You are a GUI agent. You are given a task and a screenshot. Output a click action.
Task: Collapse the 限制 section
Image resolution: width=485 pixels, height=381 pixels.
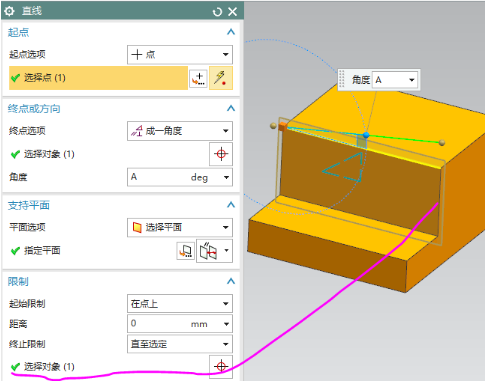pos(231,281)
